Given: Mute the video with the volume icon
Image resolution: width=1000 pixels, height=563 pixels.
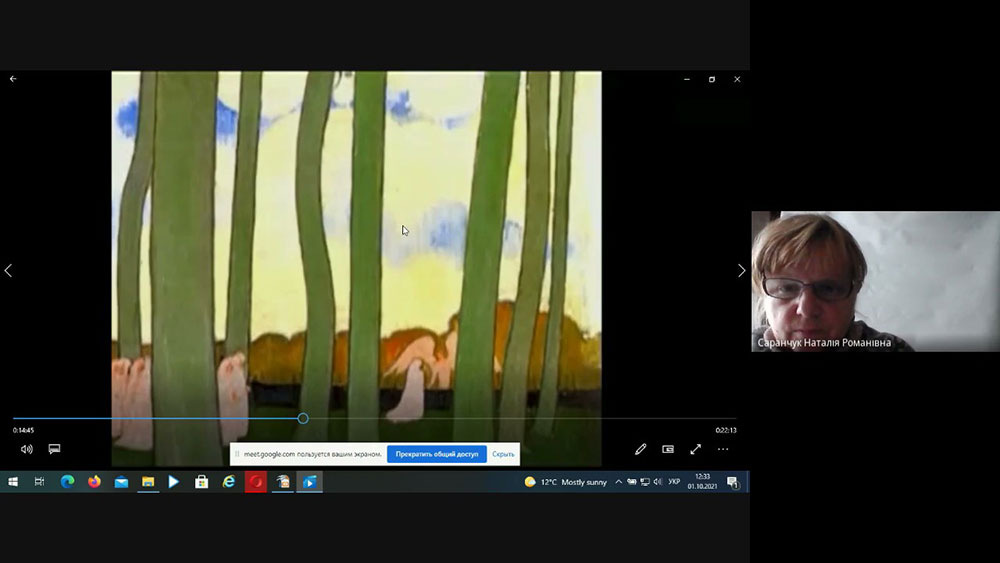Looking at the screenshot, I should click(x=26, y=450).
